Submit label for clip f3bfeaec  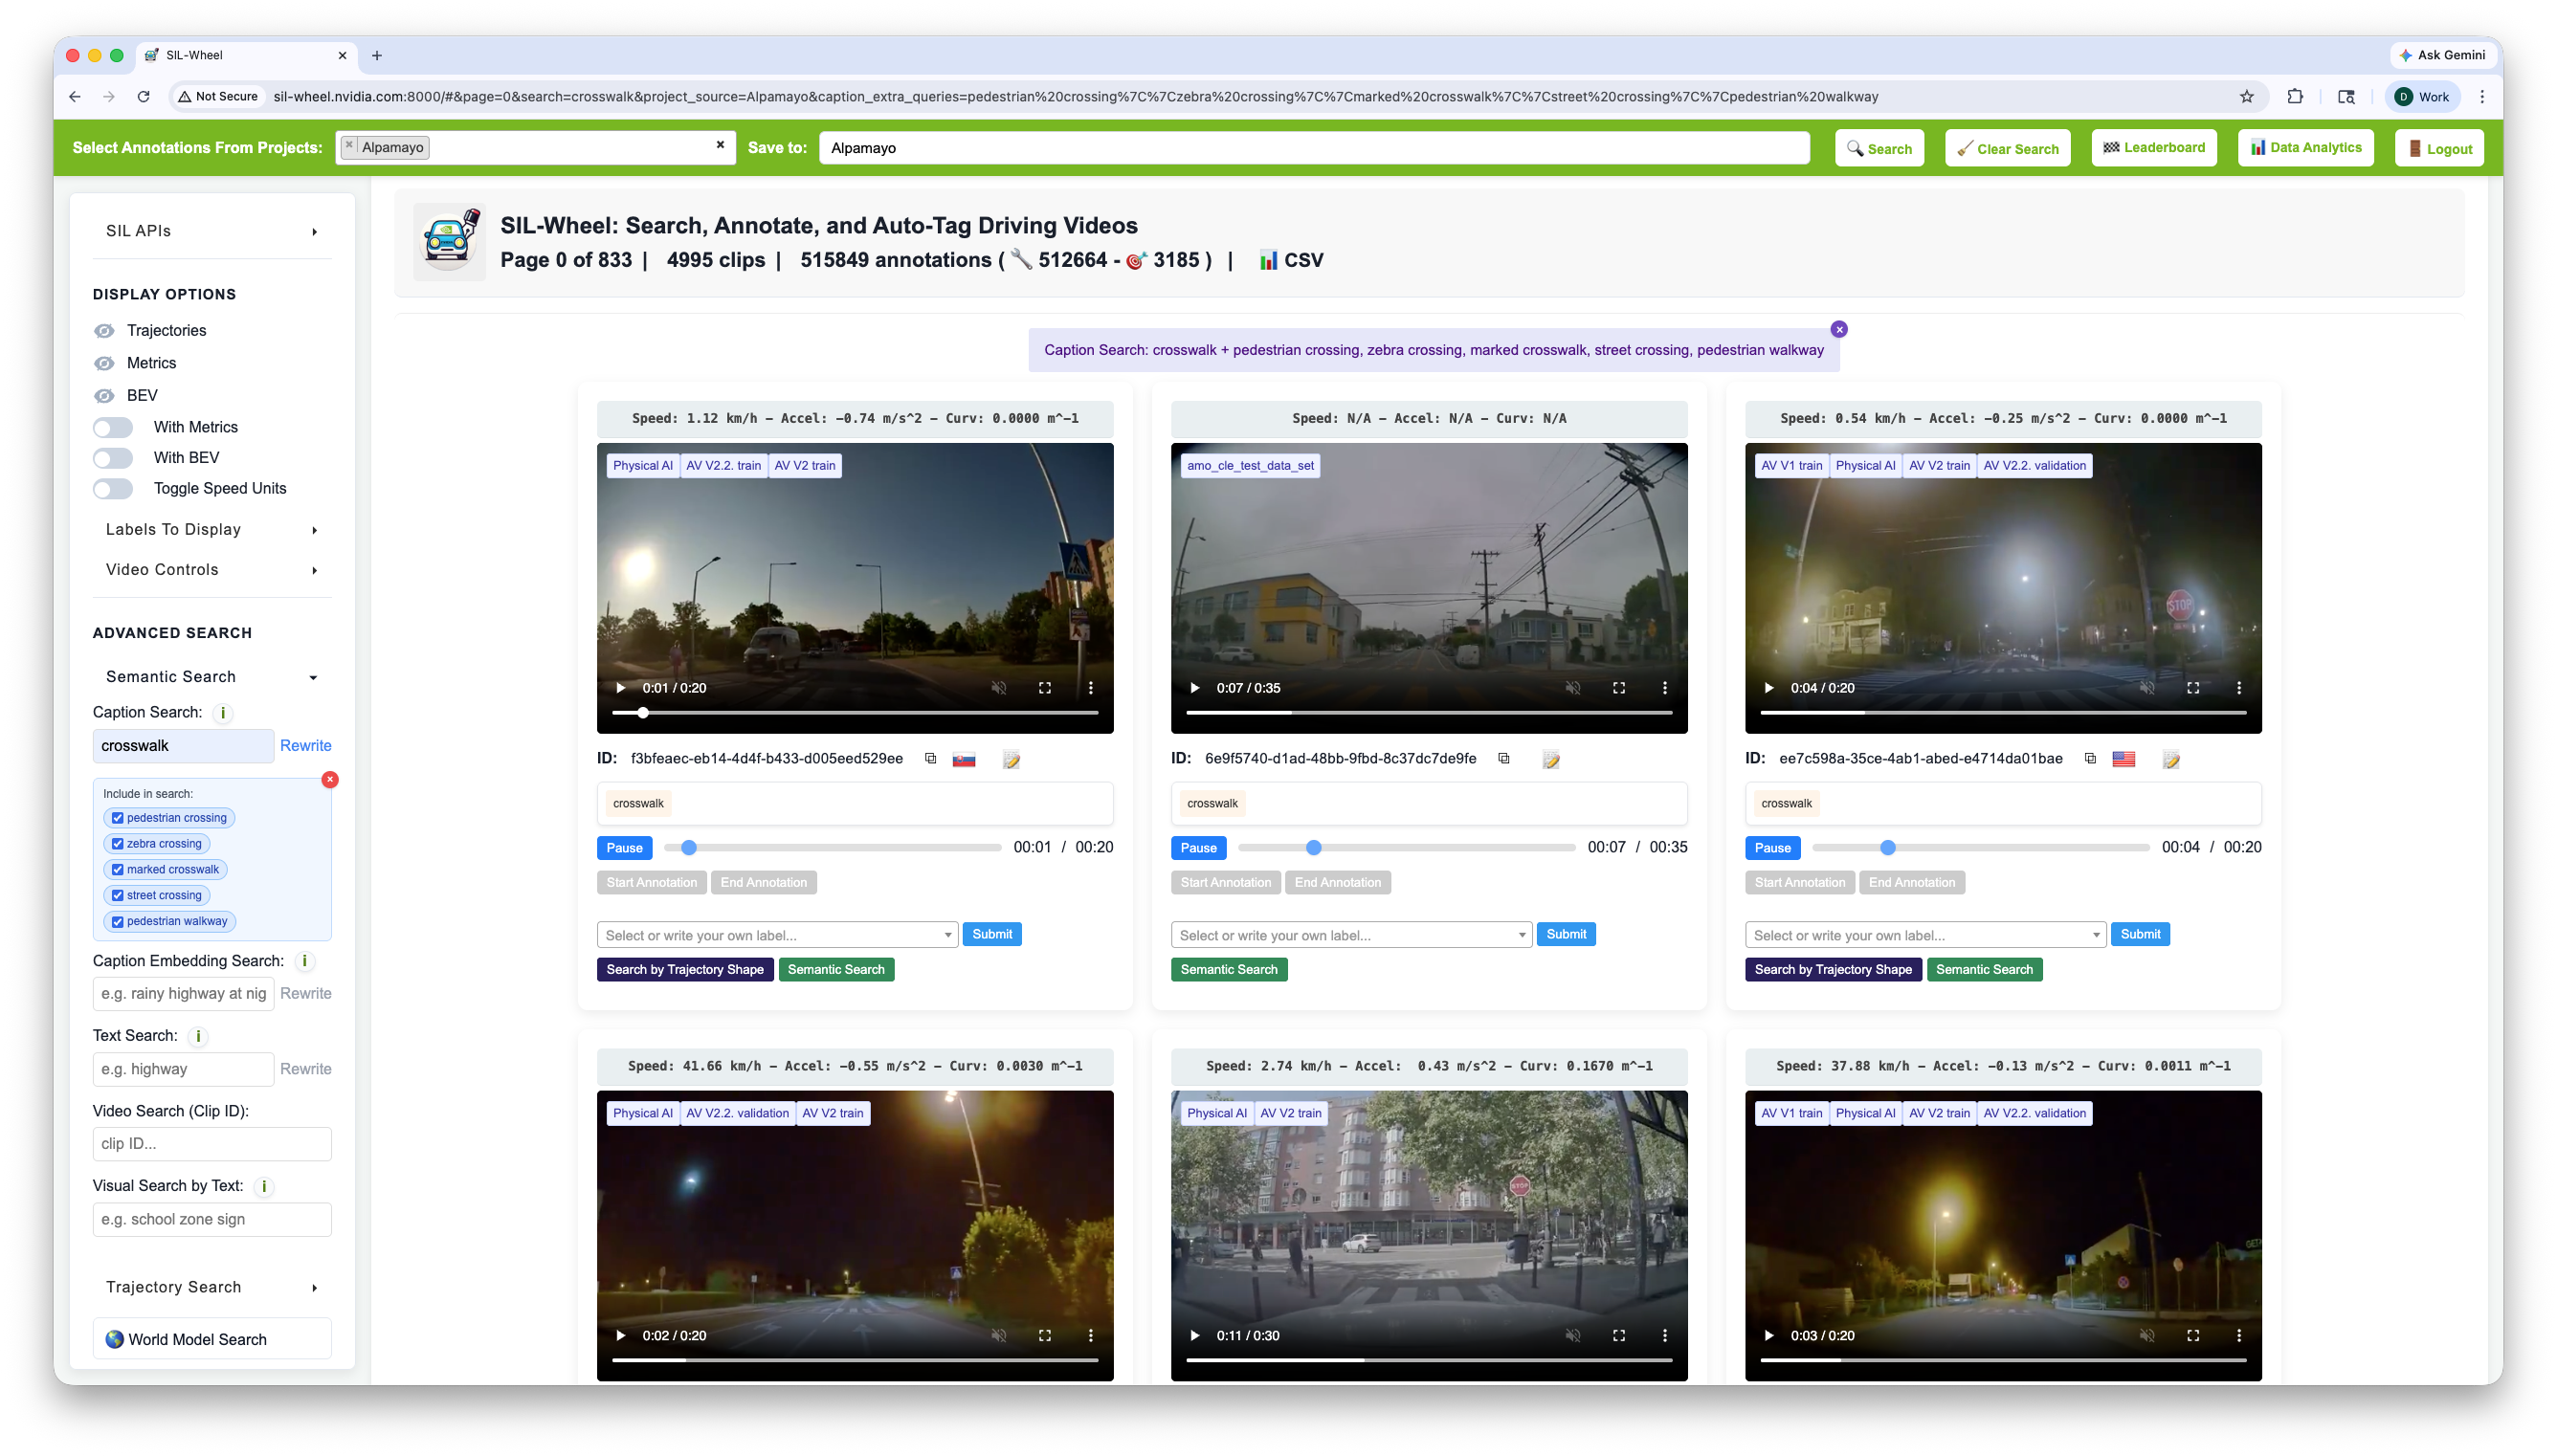tap(992, 935)
